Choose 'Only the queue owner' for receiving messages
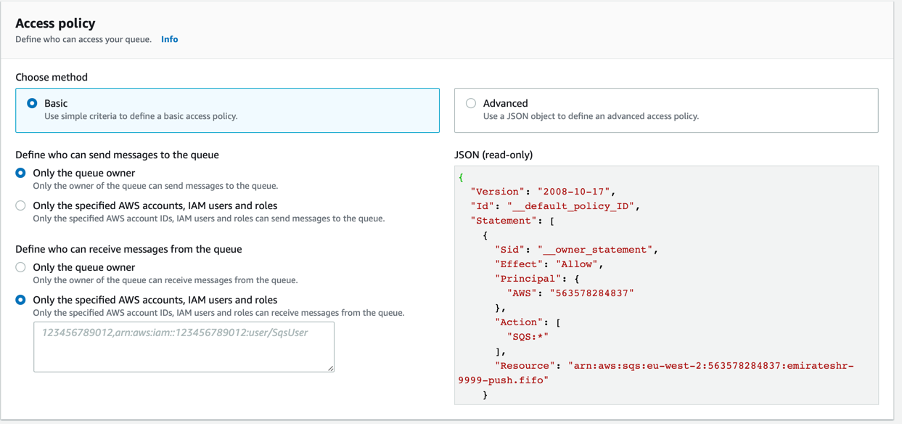This screenshot has height=424, width=902. point(22,267)
